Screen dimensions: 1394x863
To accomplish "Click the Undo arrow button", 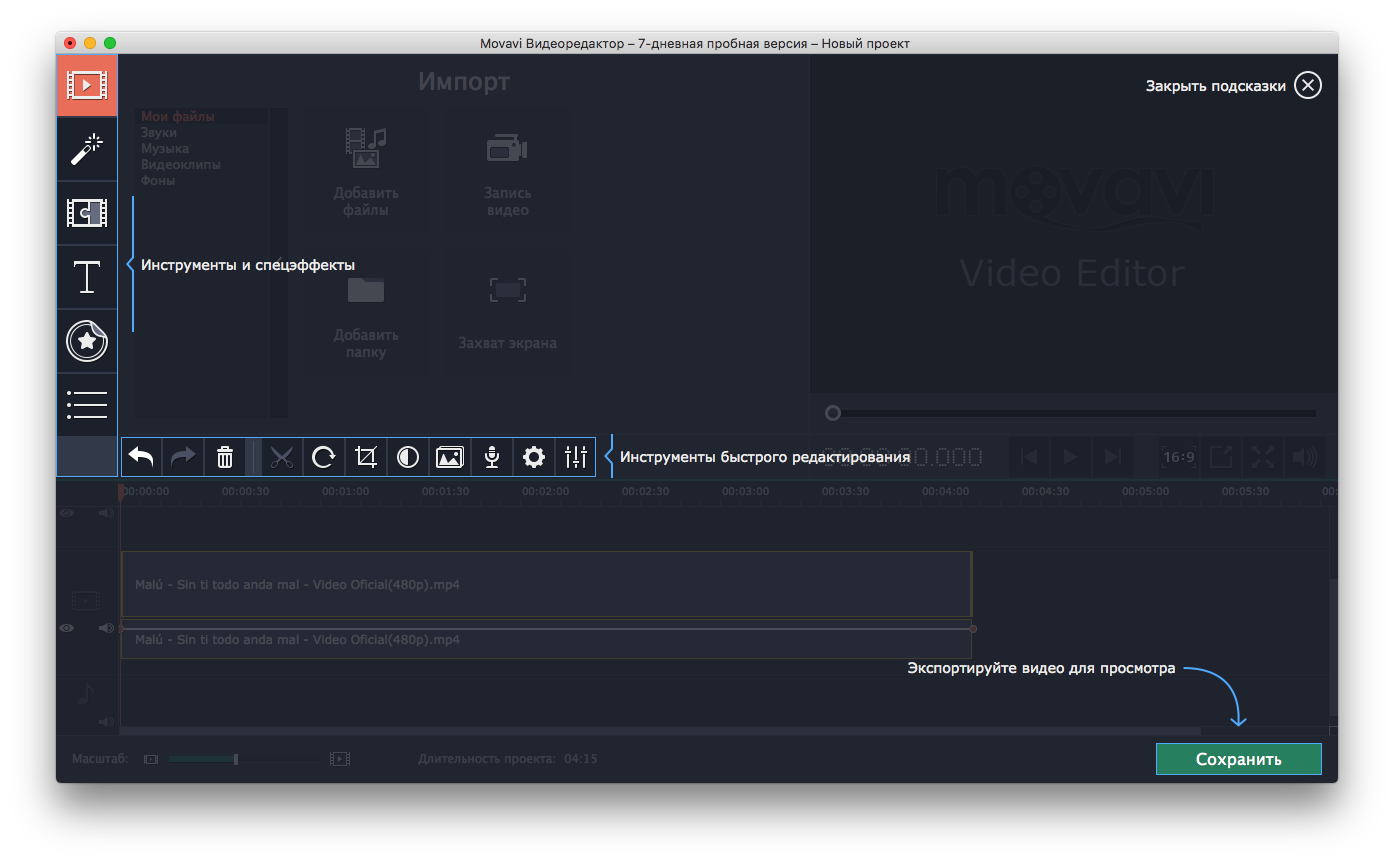I will [x=142, y=457].
